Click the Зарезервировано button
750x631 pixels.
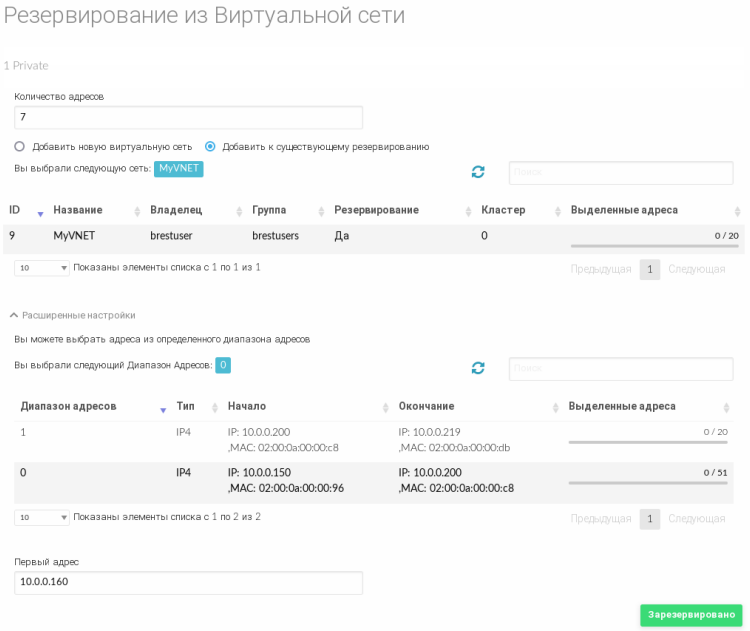(691, 614)
